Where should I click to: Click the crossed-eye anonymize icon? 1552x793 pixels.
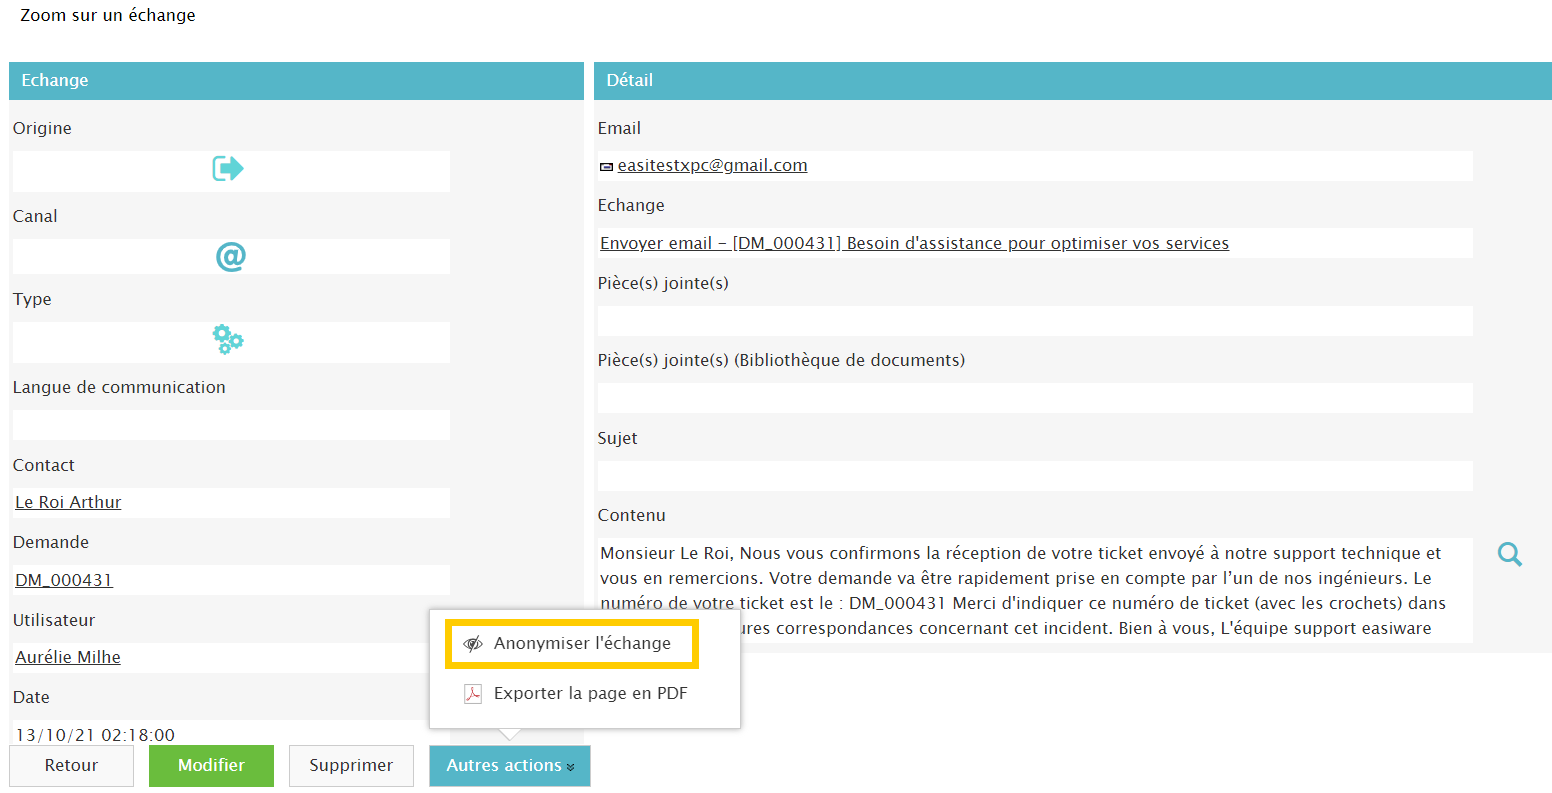(473, 644)
